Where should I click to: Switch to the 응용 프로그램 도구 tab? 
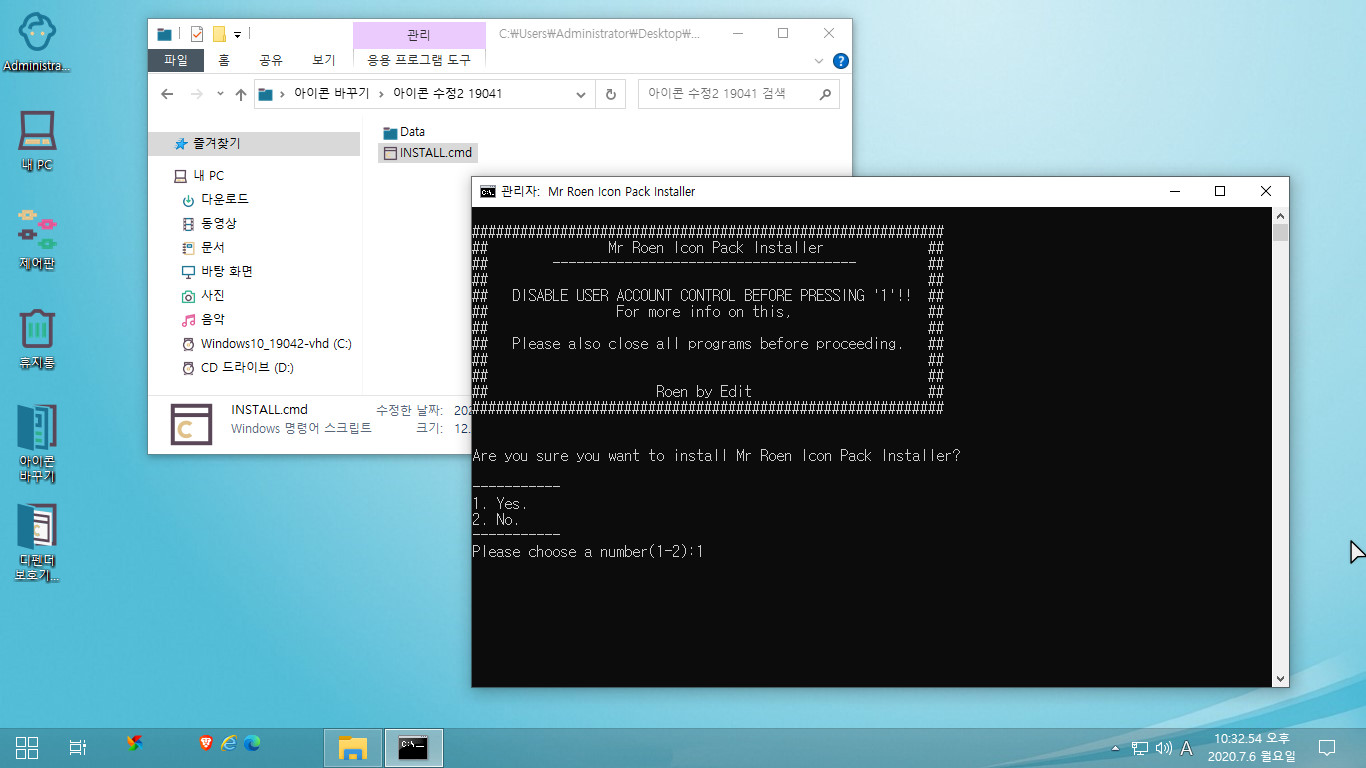click(x=419, y=60)
